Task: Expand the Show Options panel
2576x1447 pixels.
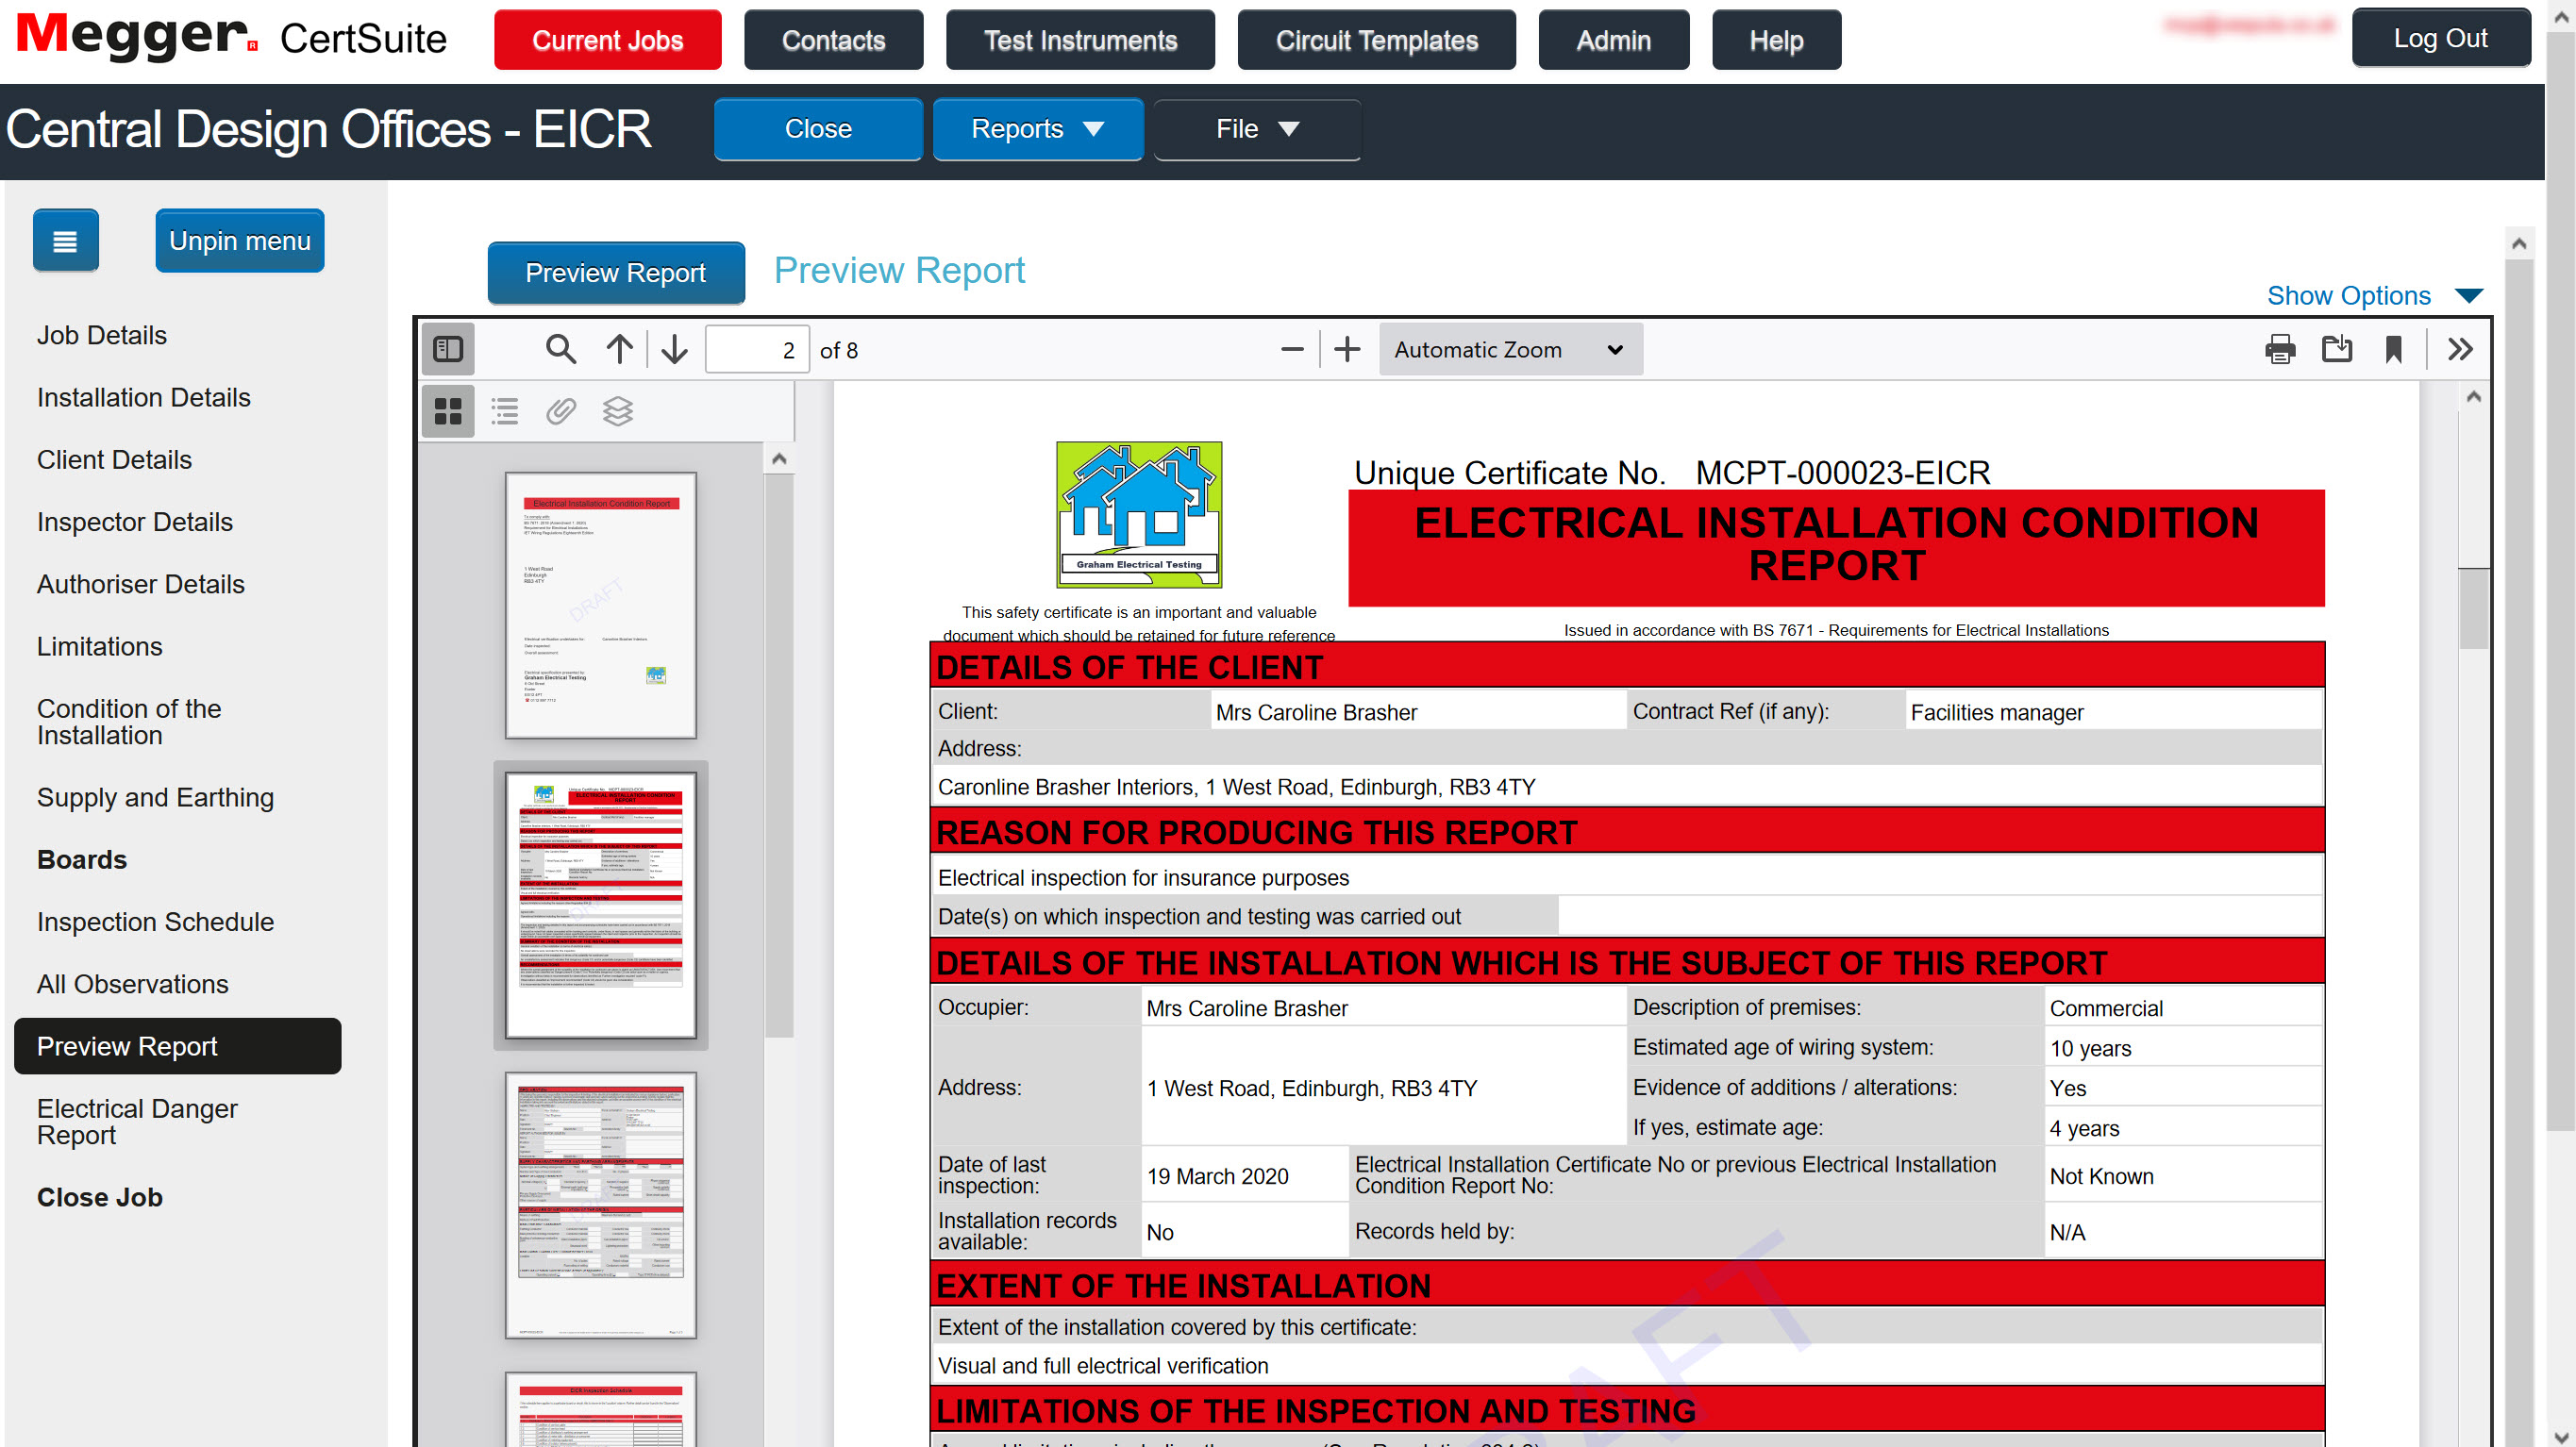Action: pos(2375,295)
